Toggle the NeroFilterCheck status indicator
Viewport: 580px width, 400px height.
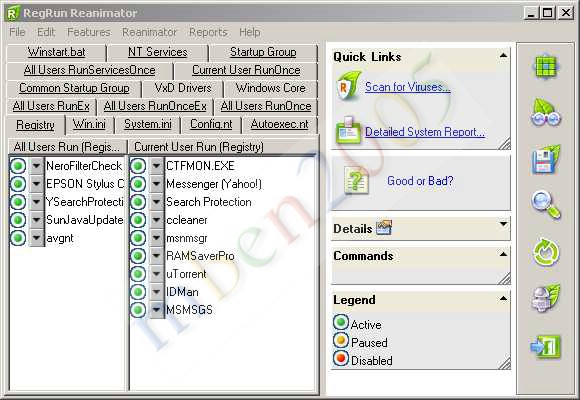click(x=18, y=165)
